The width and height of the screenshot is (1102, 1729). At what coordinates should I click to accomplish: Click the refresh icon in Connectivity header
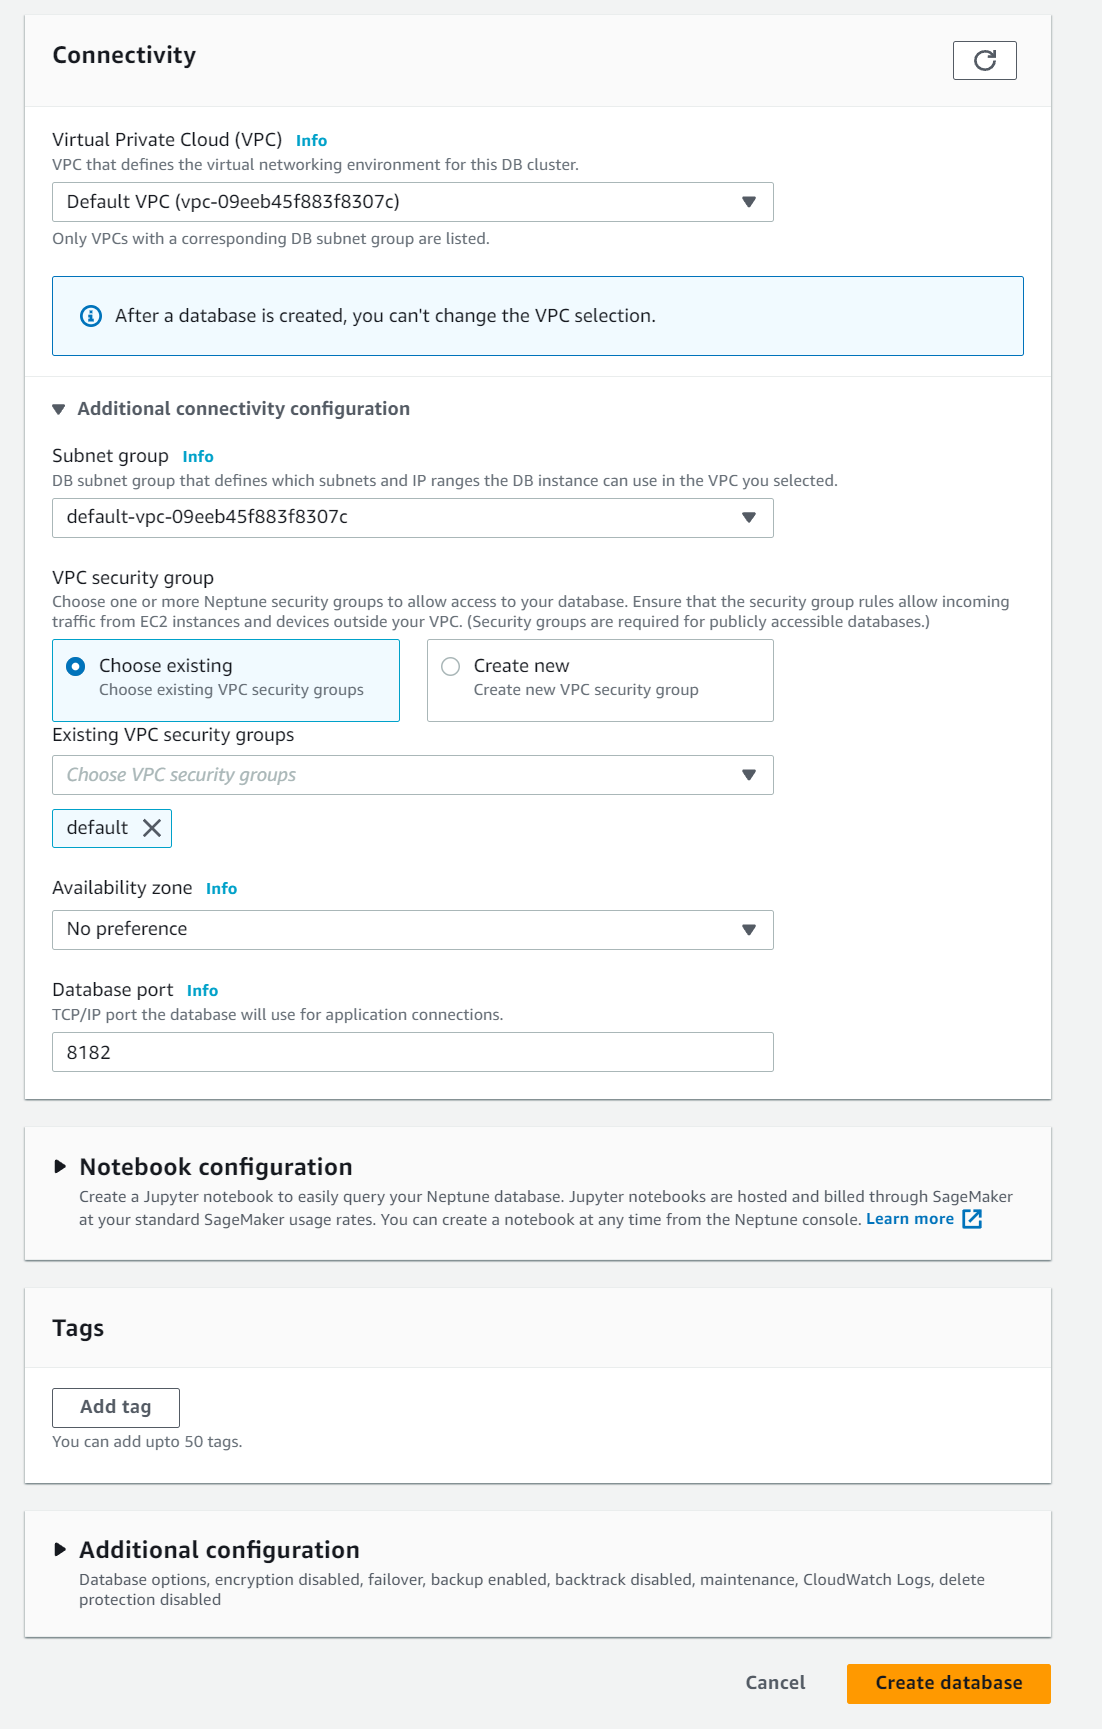(984, 60)
